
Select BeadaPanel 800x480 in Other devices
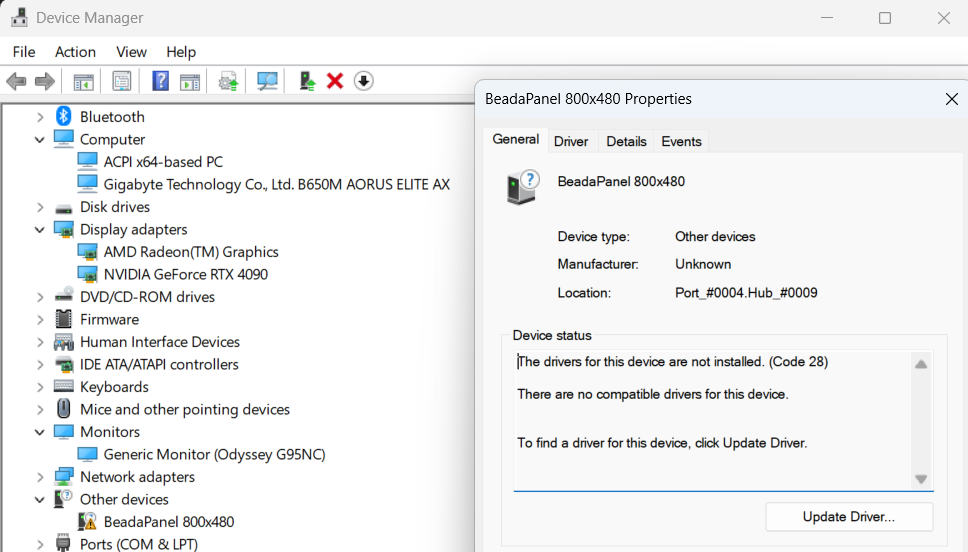click(x=169, y=522)
